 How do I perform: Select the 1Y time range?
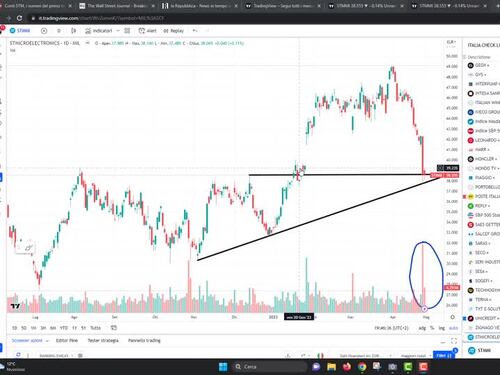(x=74, y=328)
